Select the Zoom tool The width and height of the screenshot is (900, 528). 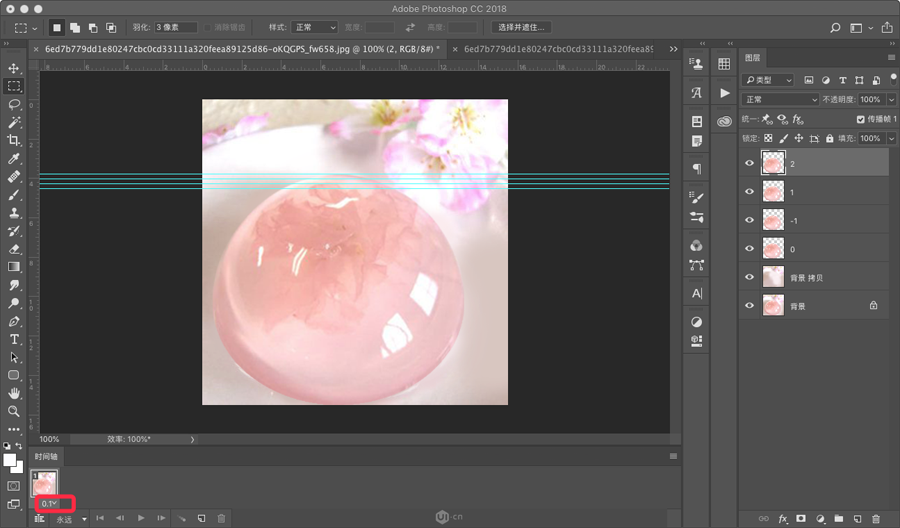pyautogui.click(x=14, y=411)
